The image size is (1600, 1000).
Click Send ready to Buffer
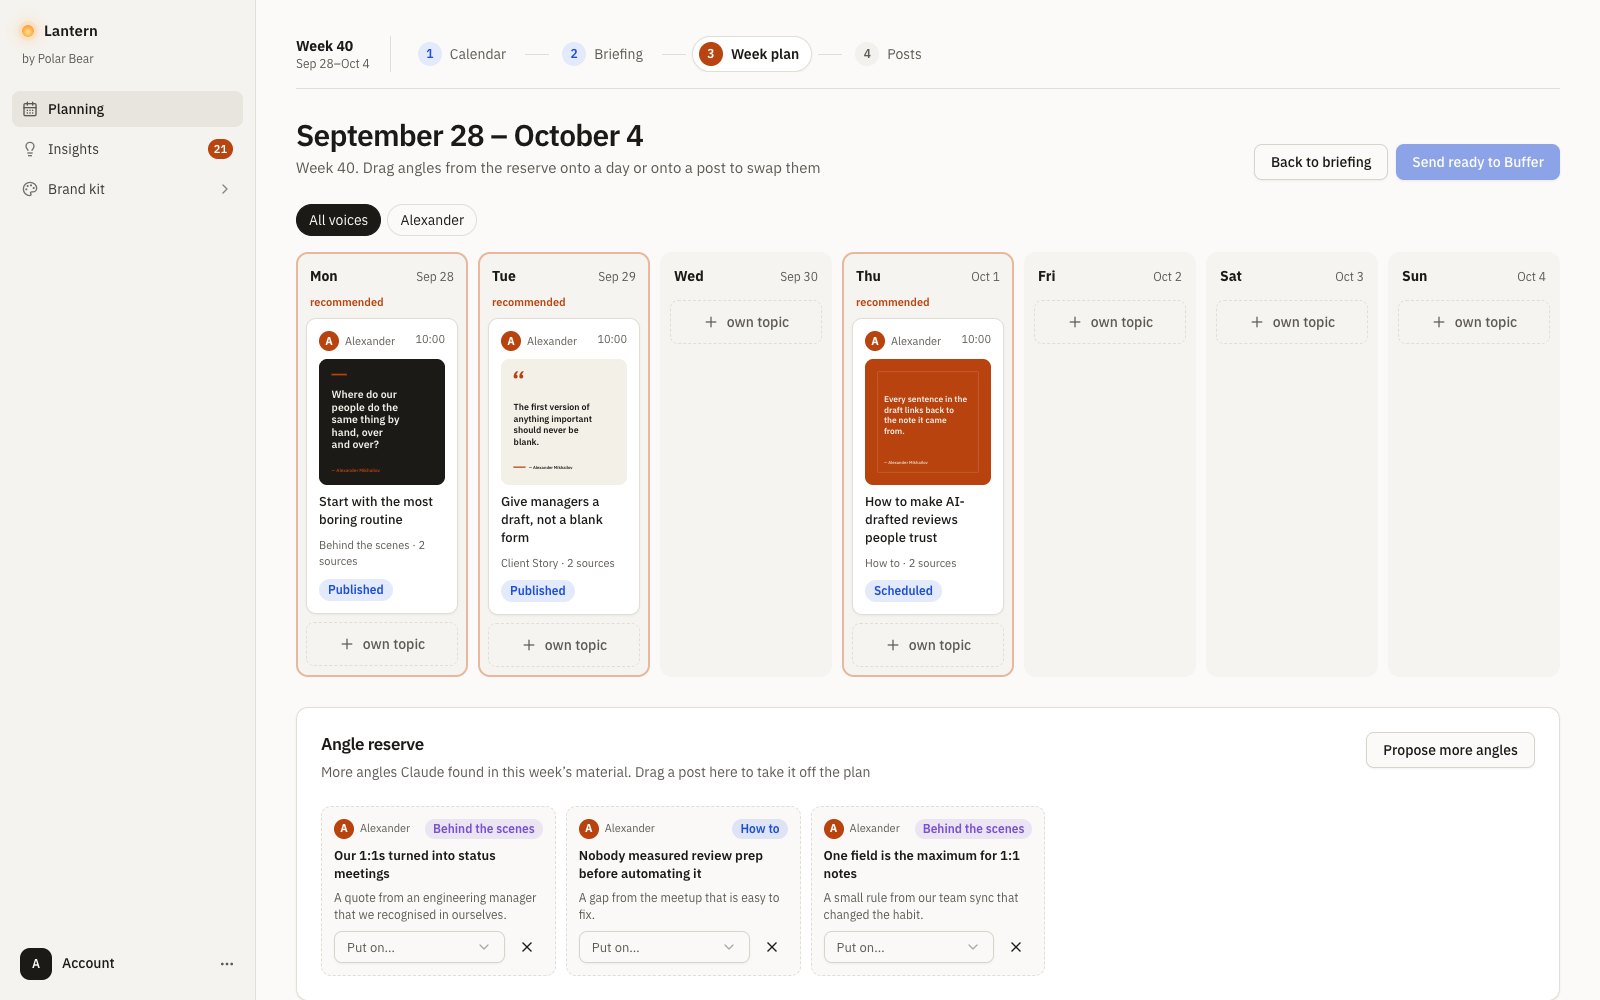[x=1477, y=162]
